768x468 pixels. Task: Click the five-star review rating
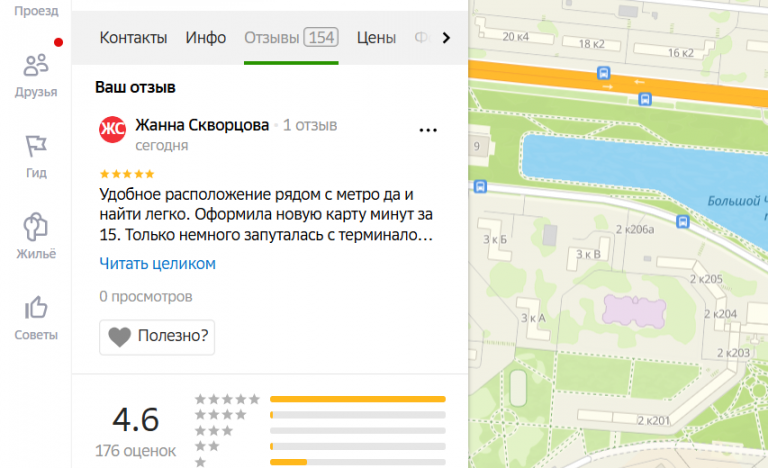coord(127,174)
